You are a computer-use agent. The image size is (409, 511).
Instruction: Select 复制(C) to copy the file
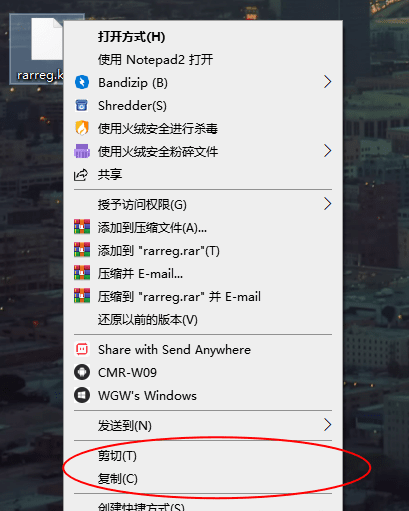[203, 479]
